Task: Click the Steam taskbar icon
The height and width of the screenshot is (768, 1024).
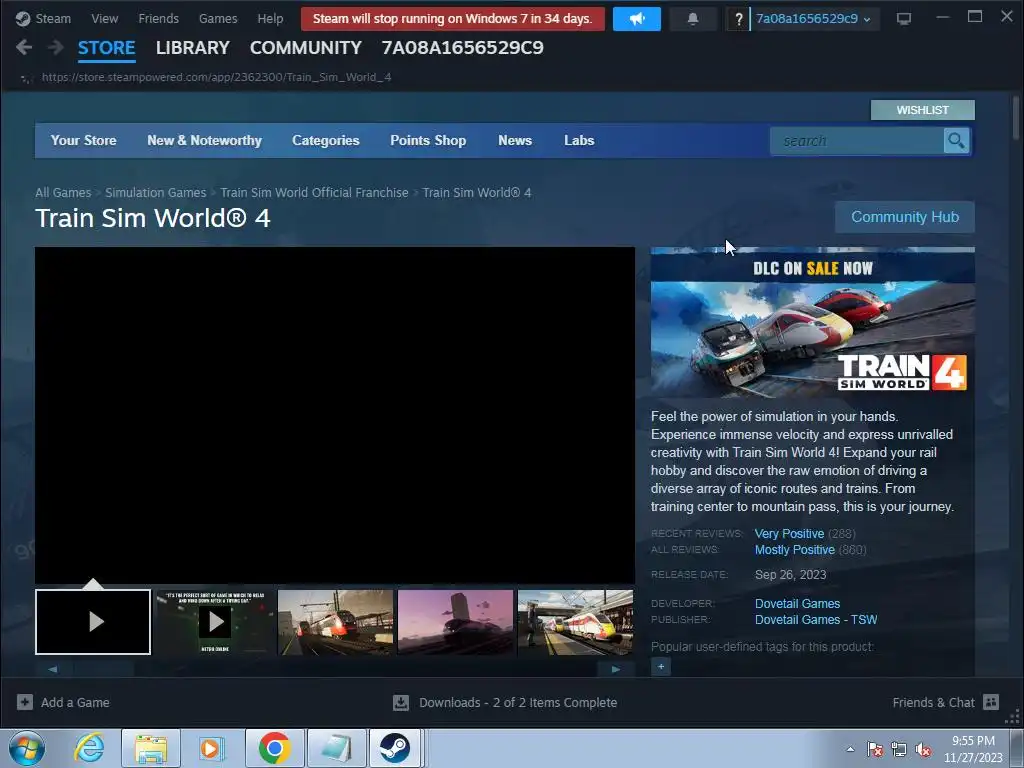Action: pyautogui.click(x=395, y=748)
